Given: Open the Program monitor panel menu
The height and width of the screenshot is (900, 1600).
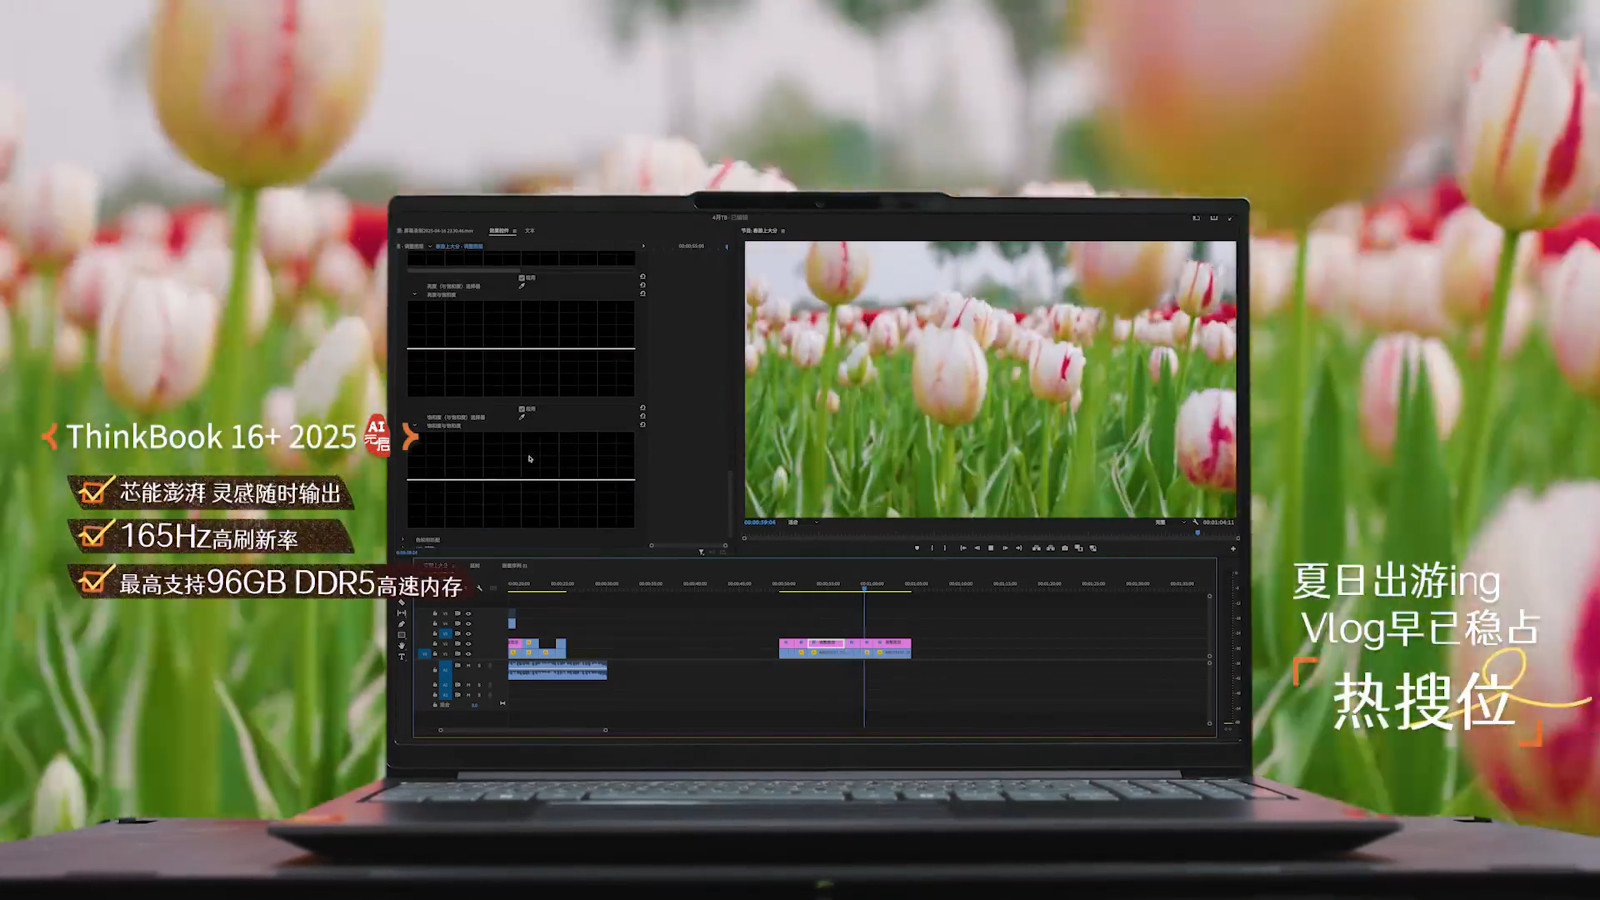Looking at the screenshot, I should pyautogui.click(x=783, y=231).
